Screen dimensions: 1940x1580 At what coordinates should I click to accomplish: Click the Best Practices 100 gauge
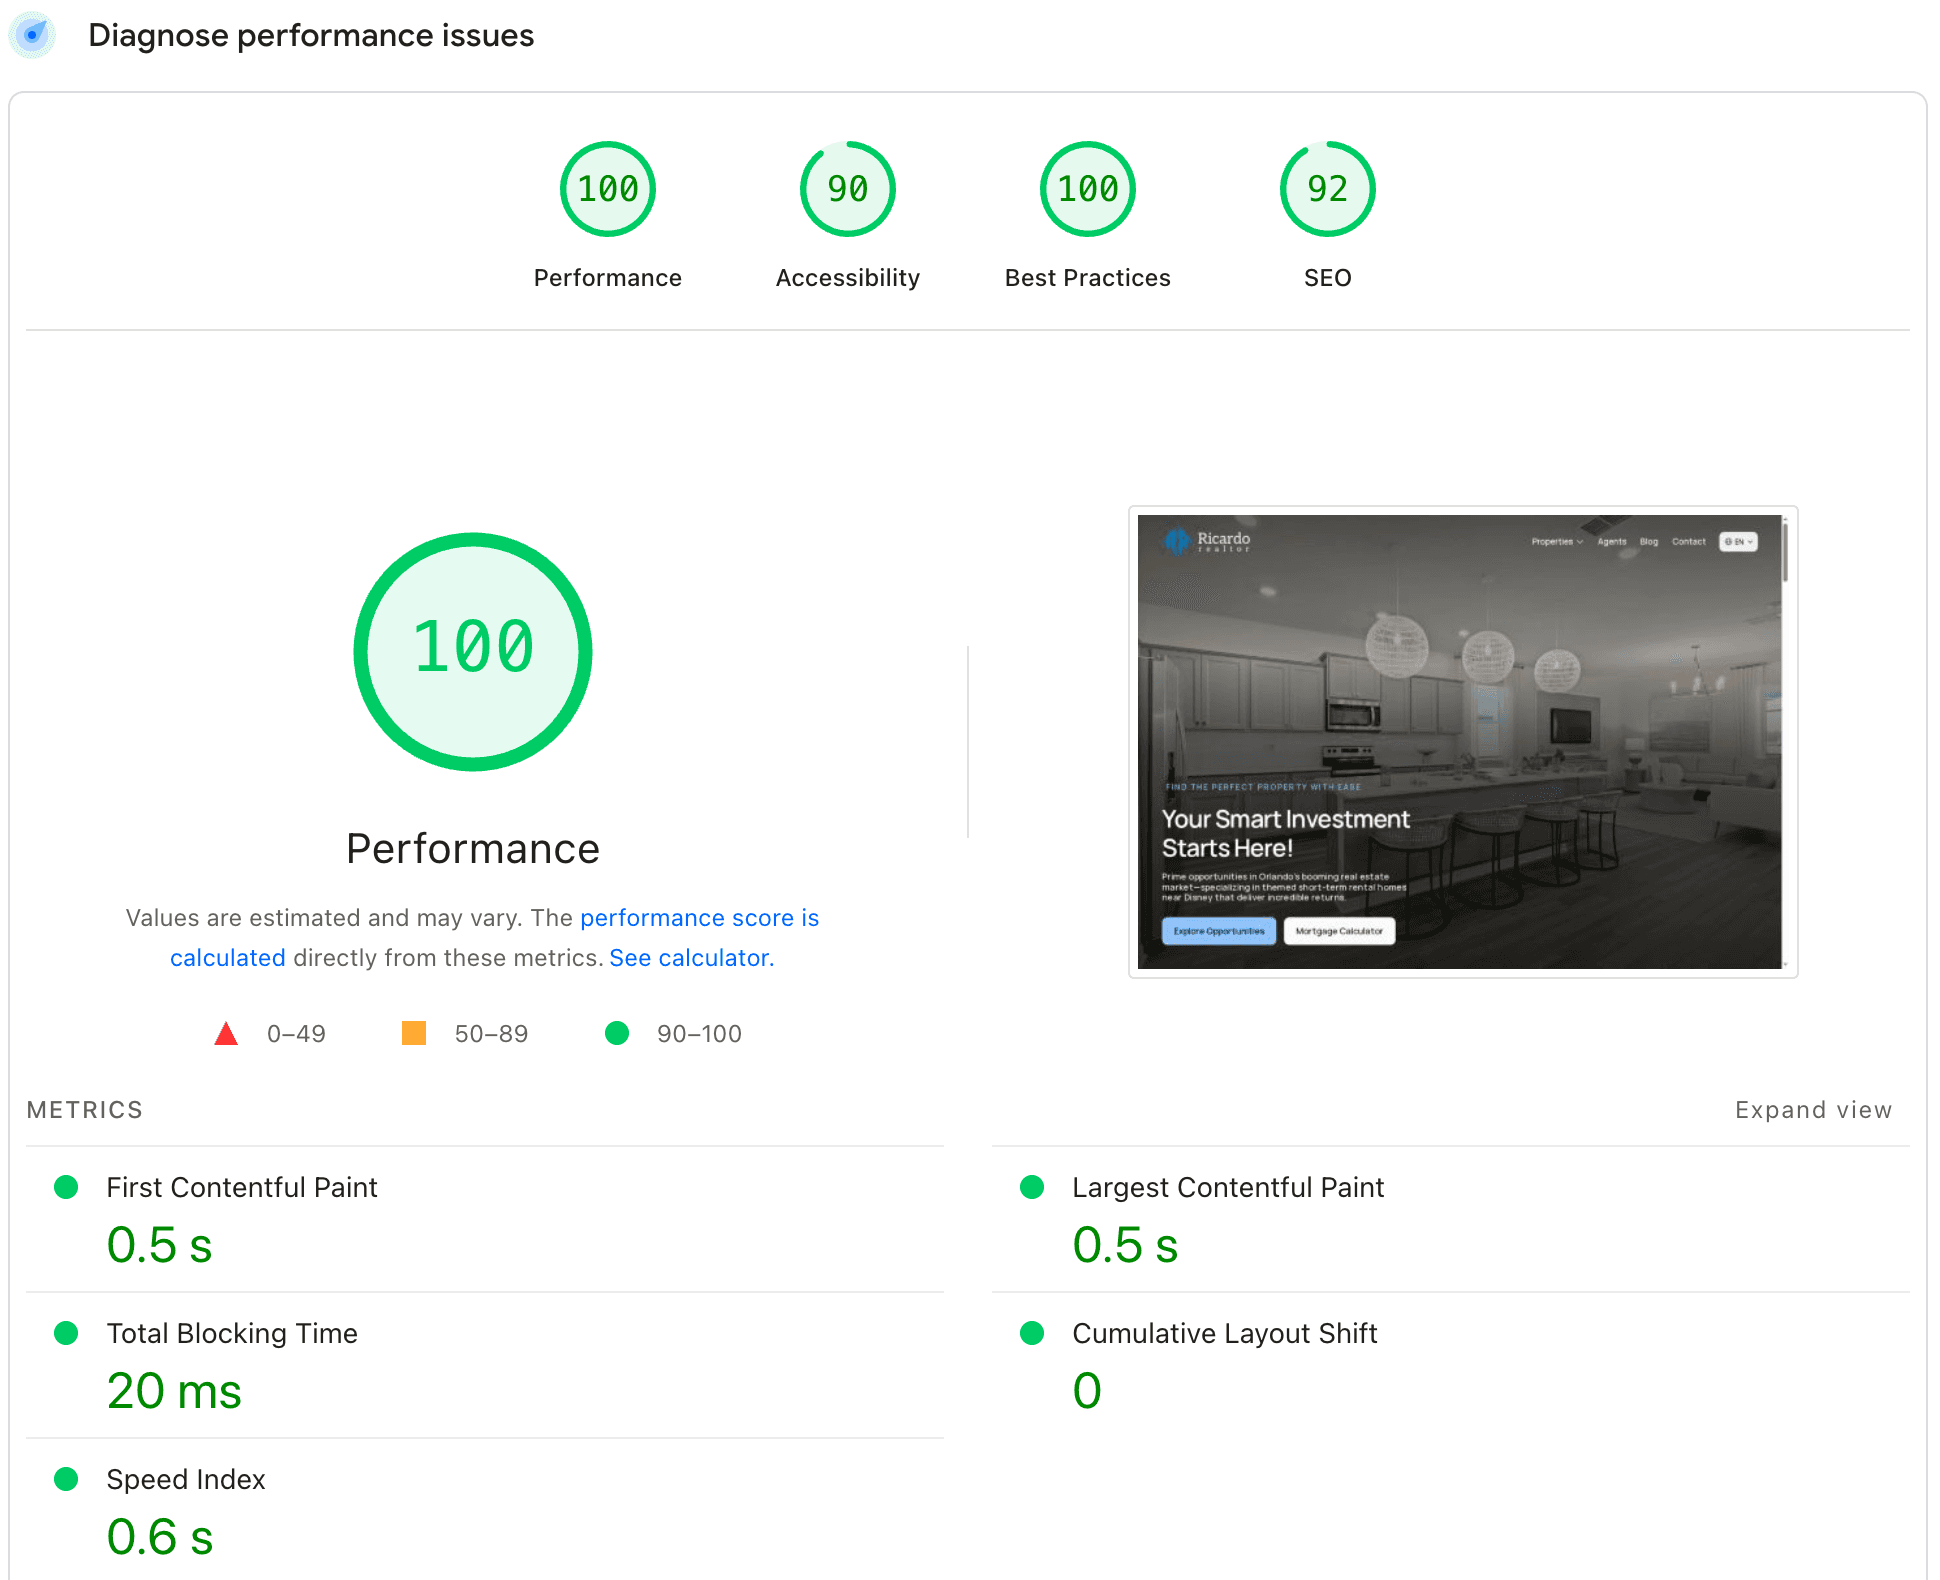coord(1087,189)
